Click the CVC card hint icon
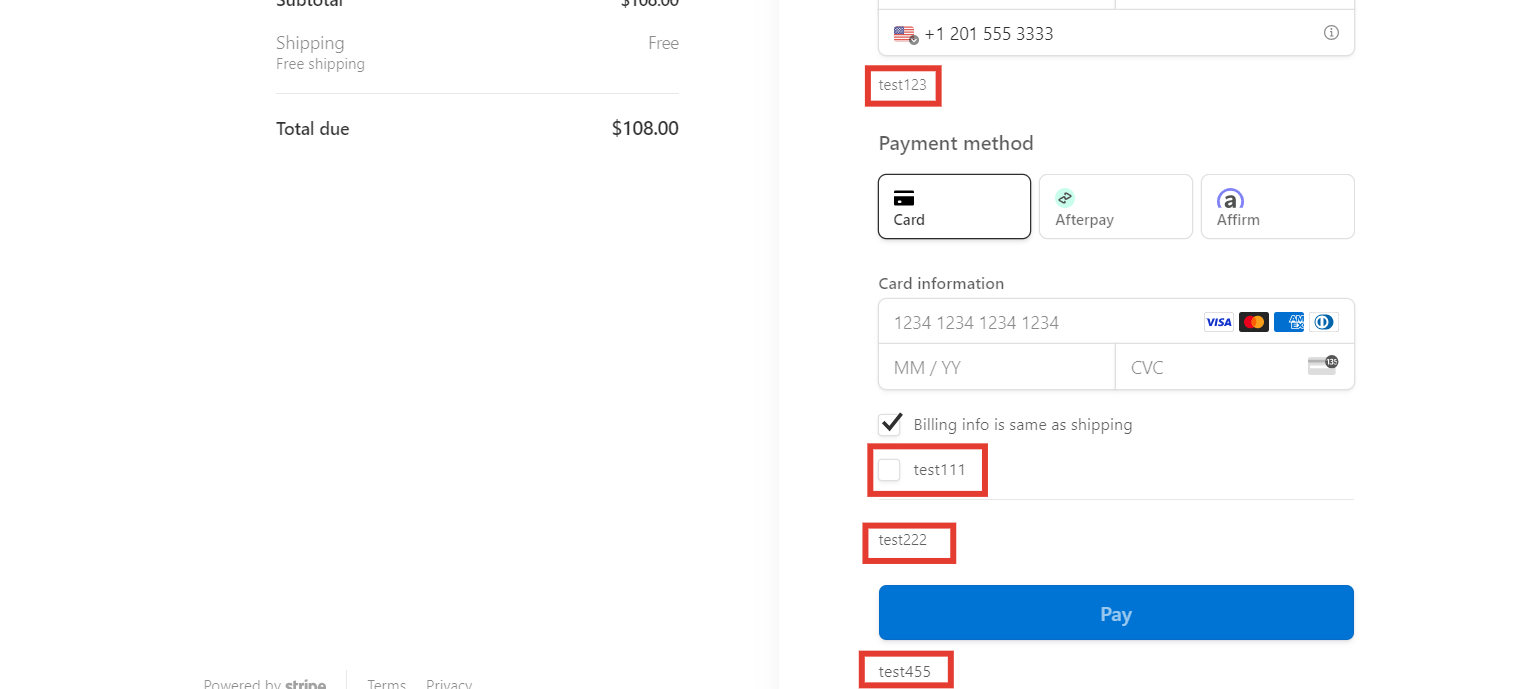The width and height of the screenshot is (1537, 689). [1322, 366]
